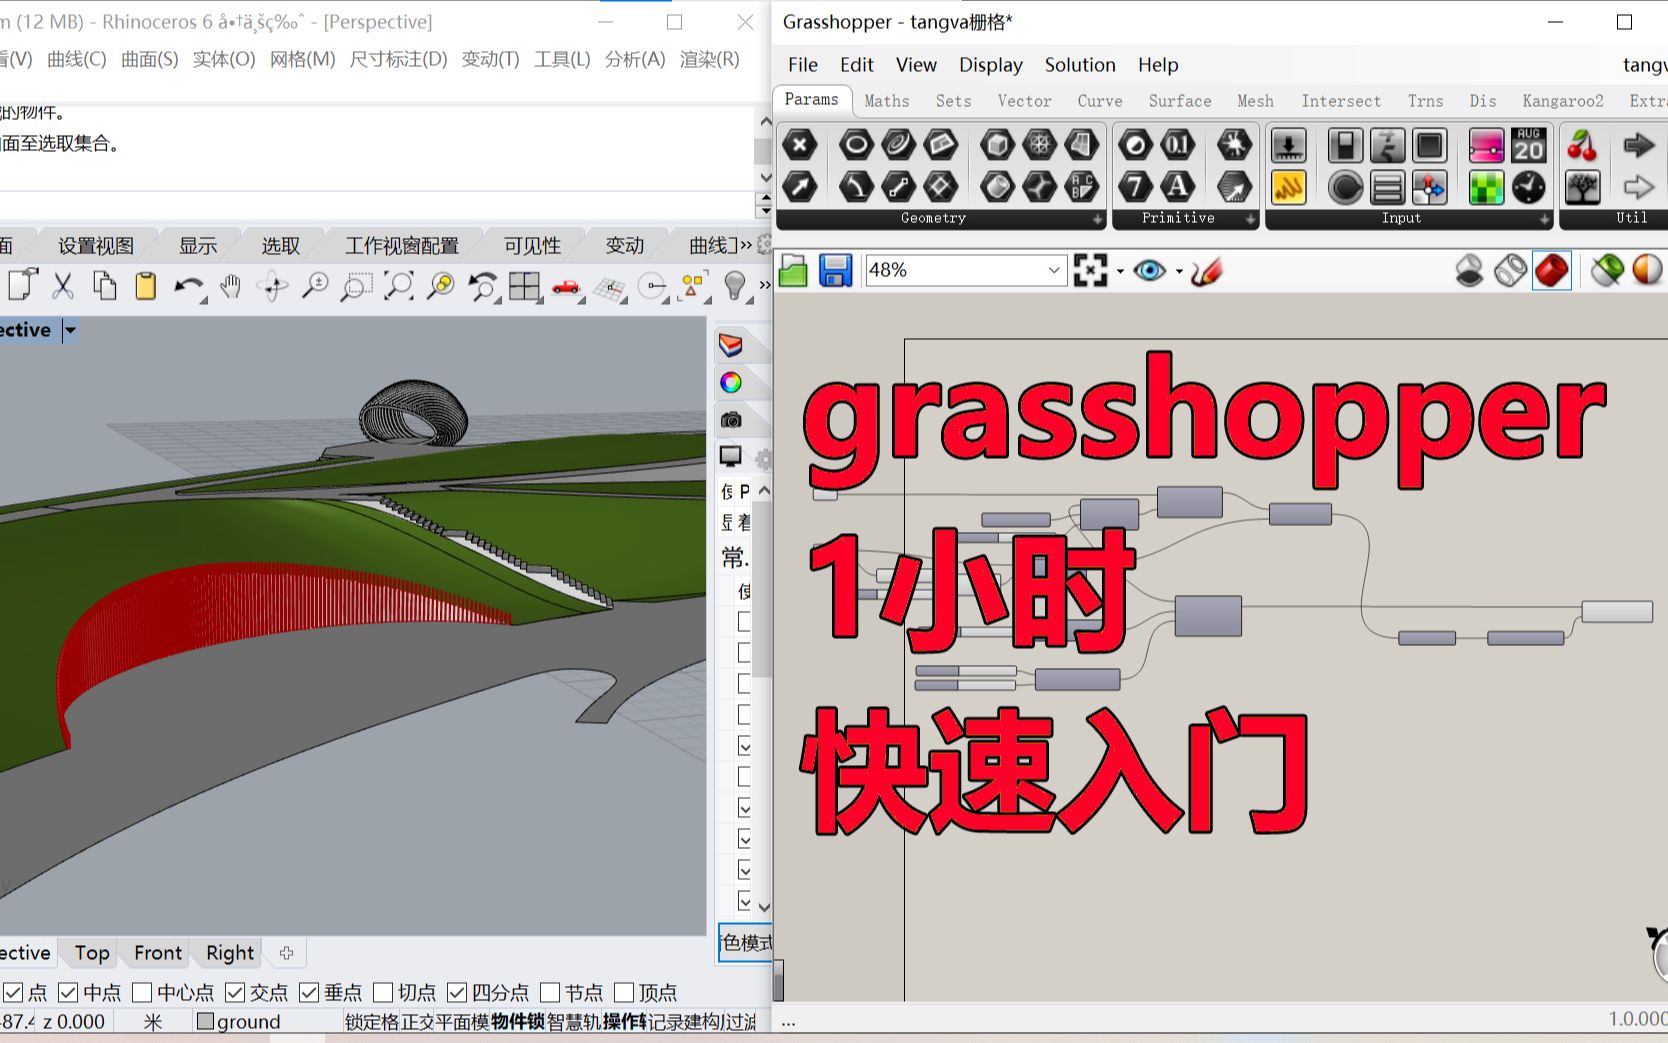Image resolution: width=1668 pixels, height=1043 pixels.
Task: Open the camera panel icon in Rhino
Action: point(731,420)
